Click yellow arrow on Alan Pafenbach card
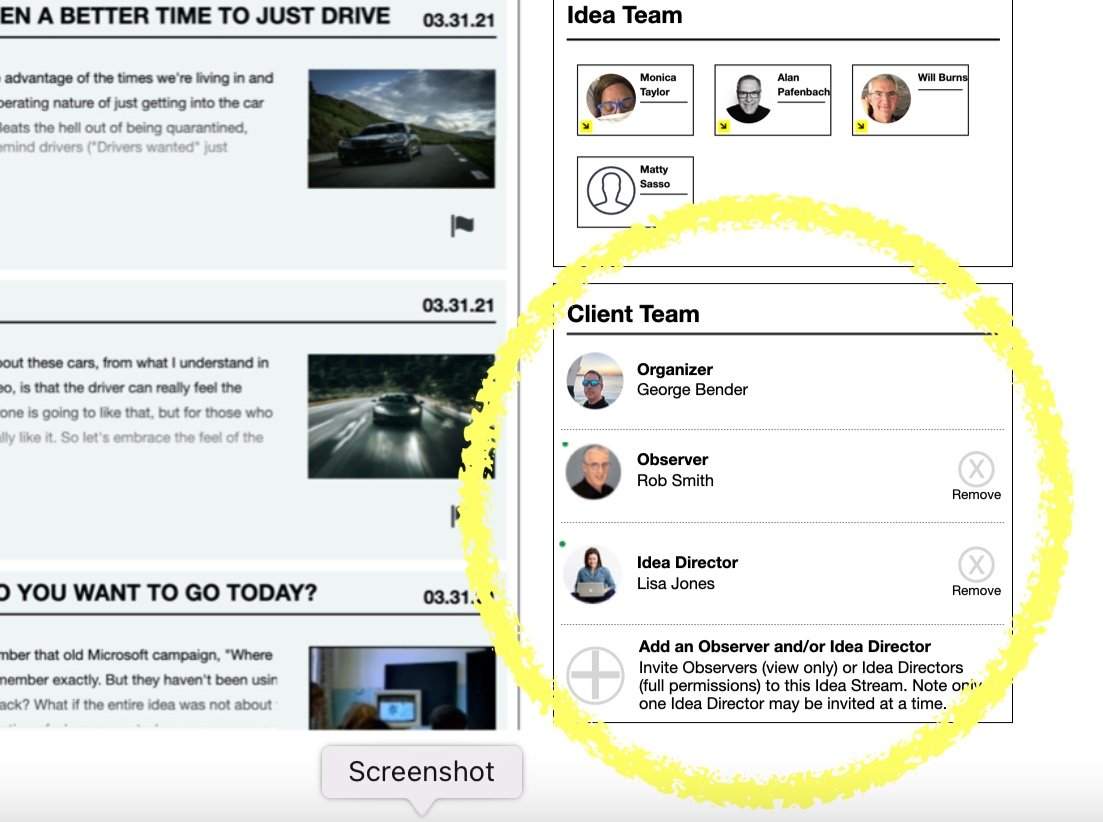 (x=723, y=126)
